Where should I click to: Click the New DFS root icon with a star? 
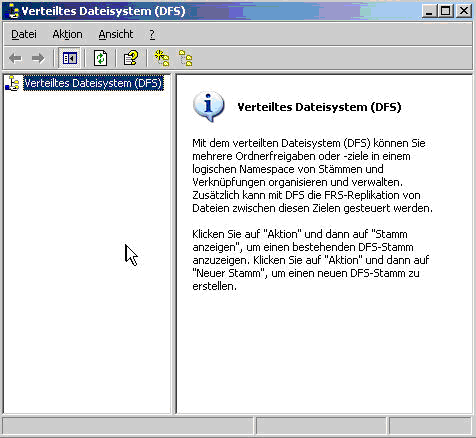pos(162,58)
